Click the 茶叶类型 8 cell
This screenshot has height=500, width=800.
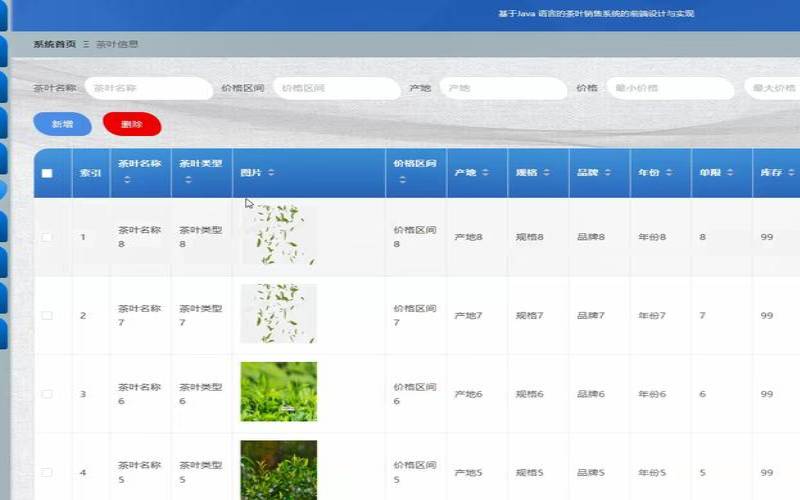201,237
